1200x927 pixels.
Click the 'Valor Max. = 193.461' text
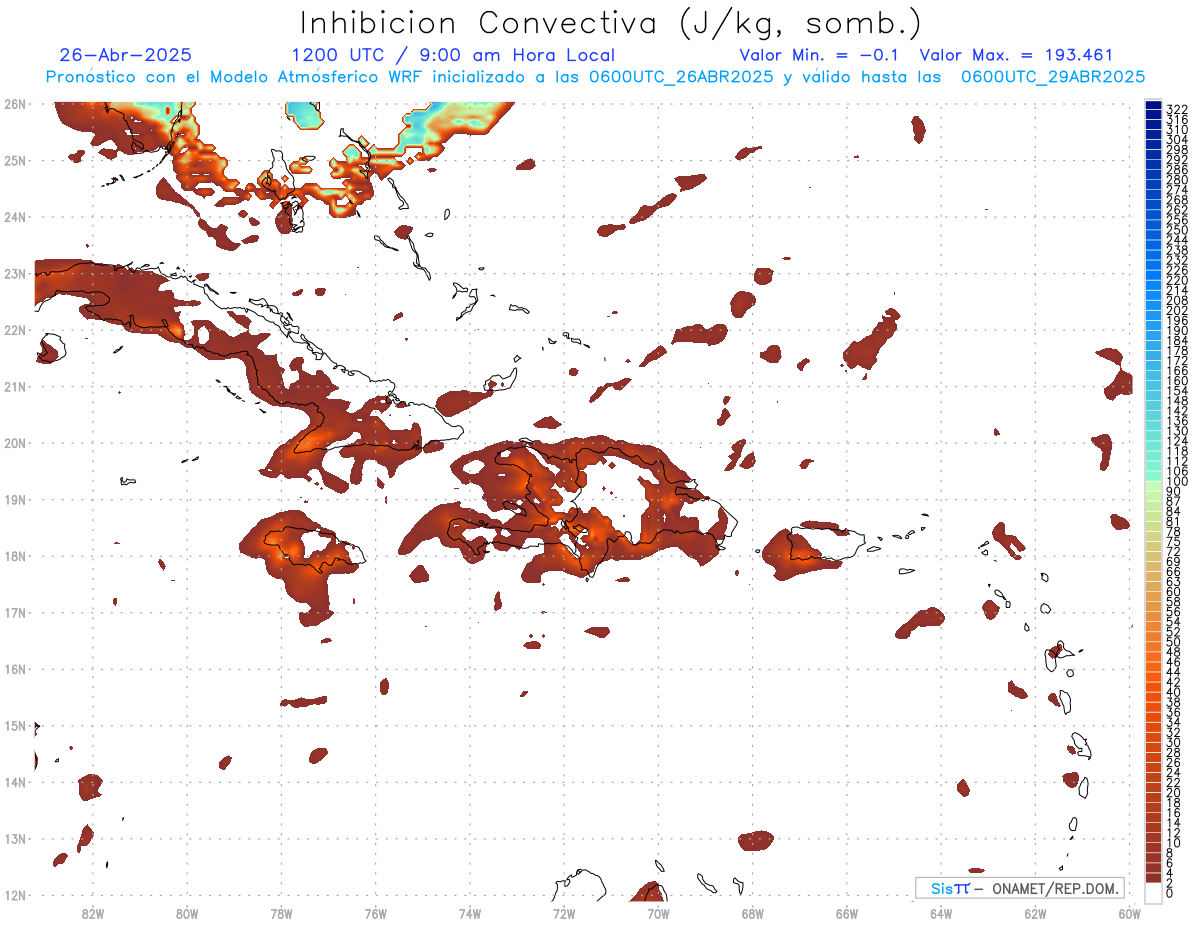click(1016, 55)
